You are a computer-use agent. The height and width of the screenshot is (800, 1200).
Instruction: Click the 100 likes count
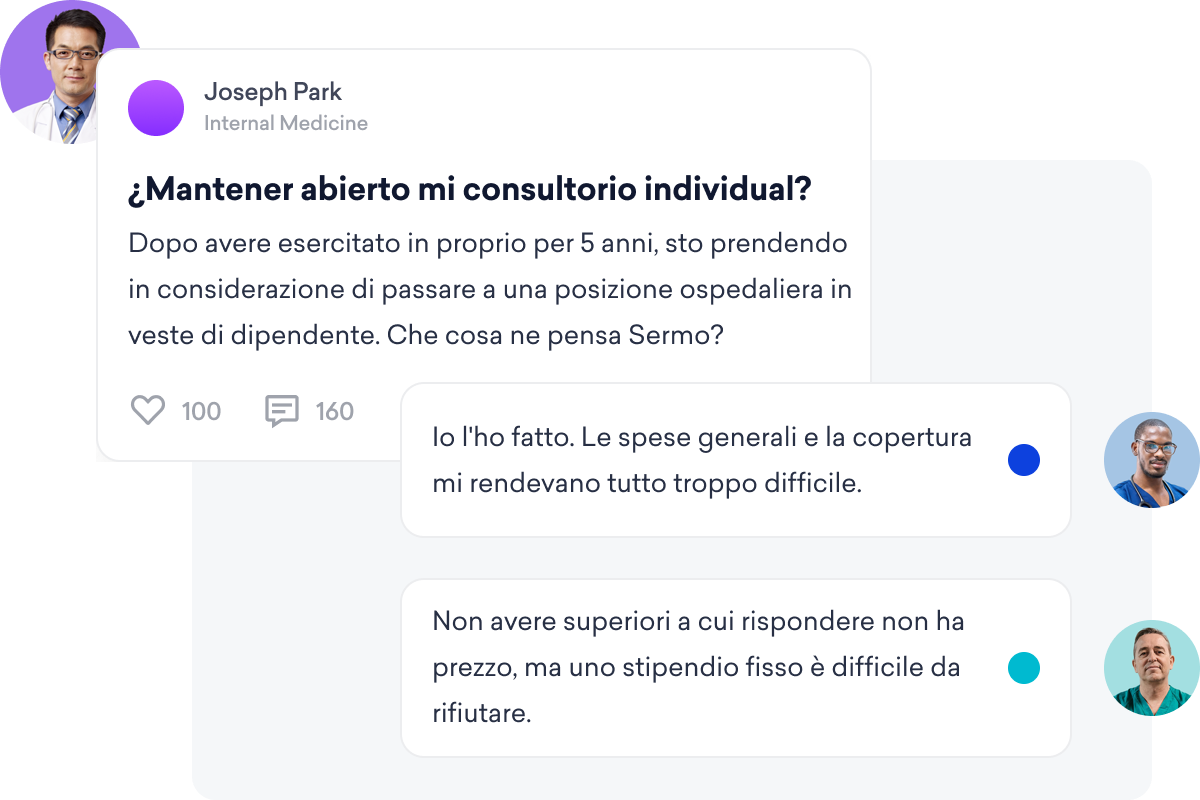click(x=201, y=411)
